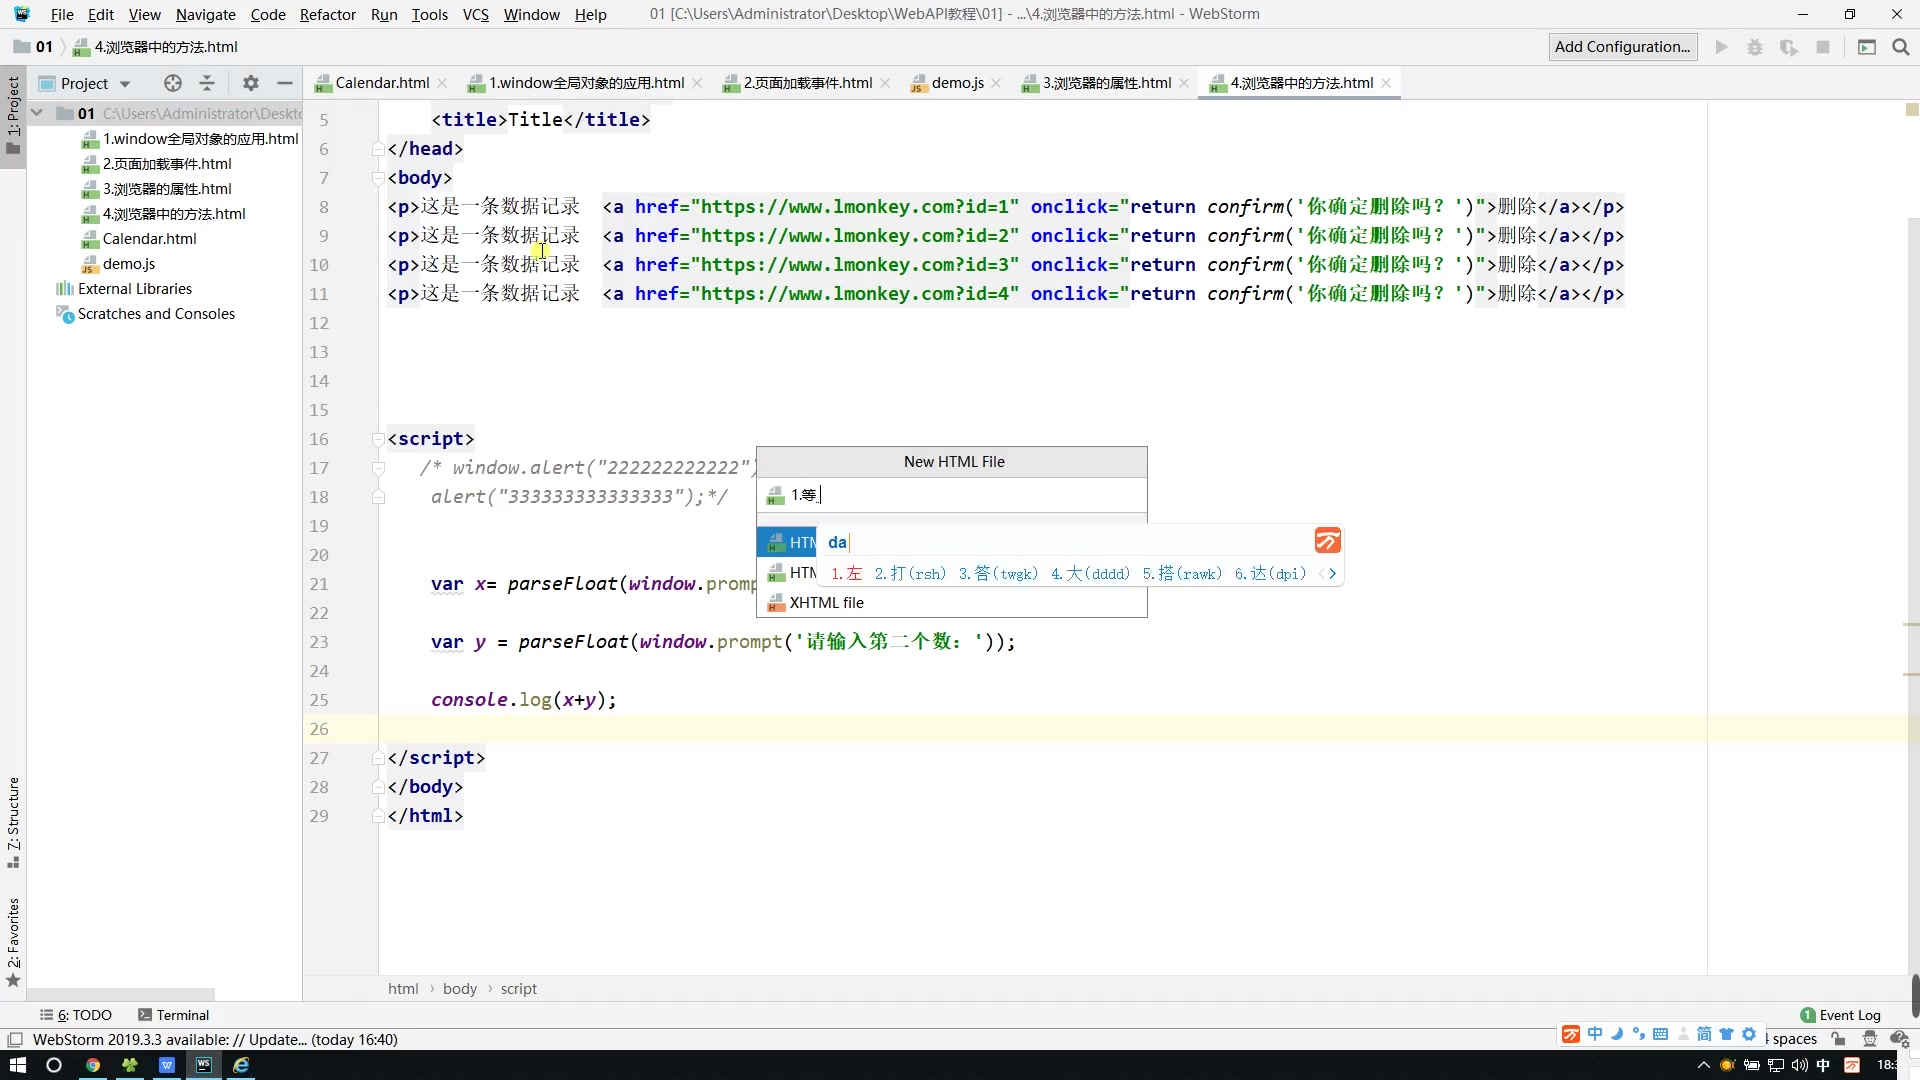Click the Search Everywhere magnifier icon
1920x1080 pixels.
[1901, 47]
